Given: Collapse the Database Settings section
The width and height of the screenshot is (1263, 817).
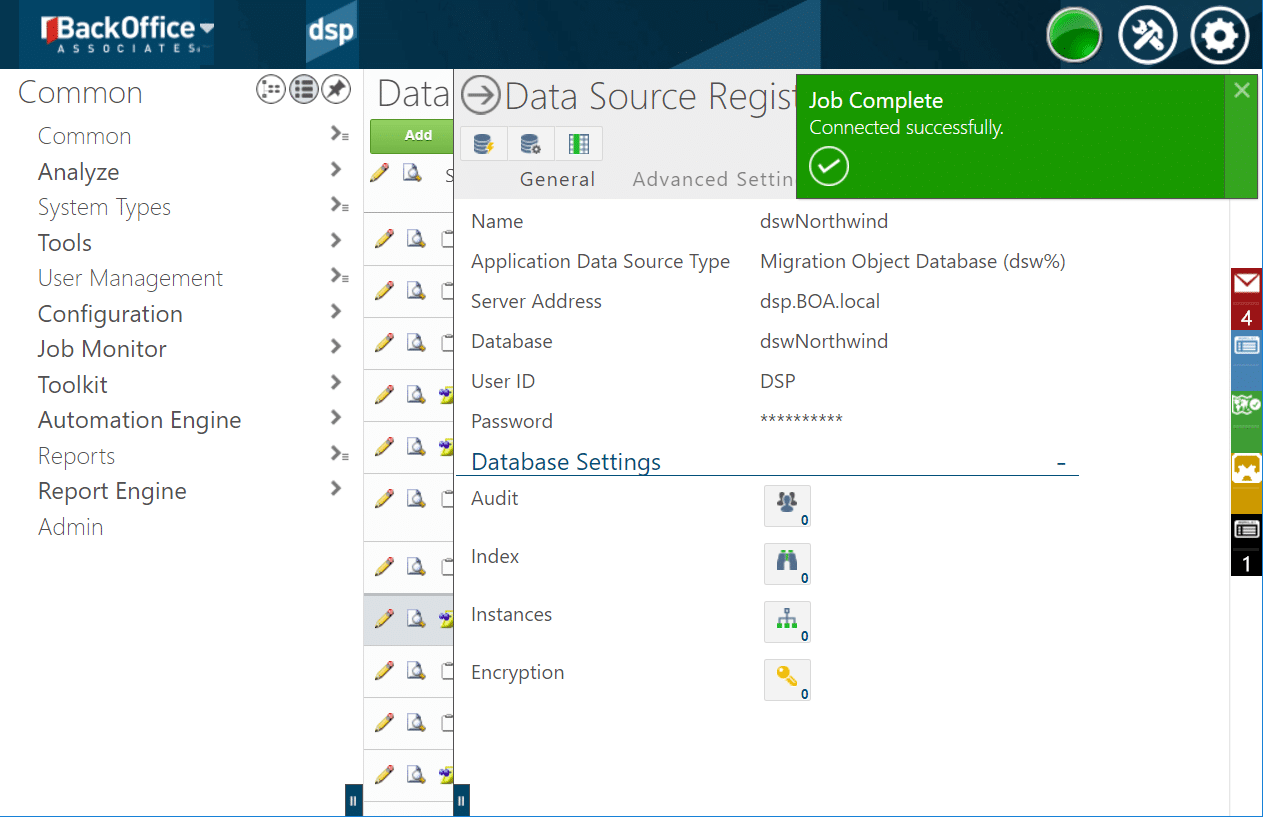Looking at the screenshot, I should point(1061,463).
